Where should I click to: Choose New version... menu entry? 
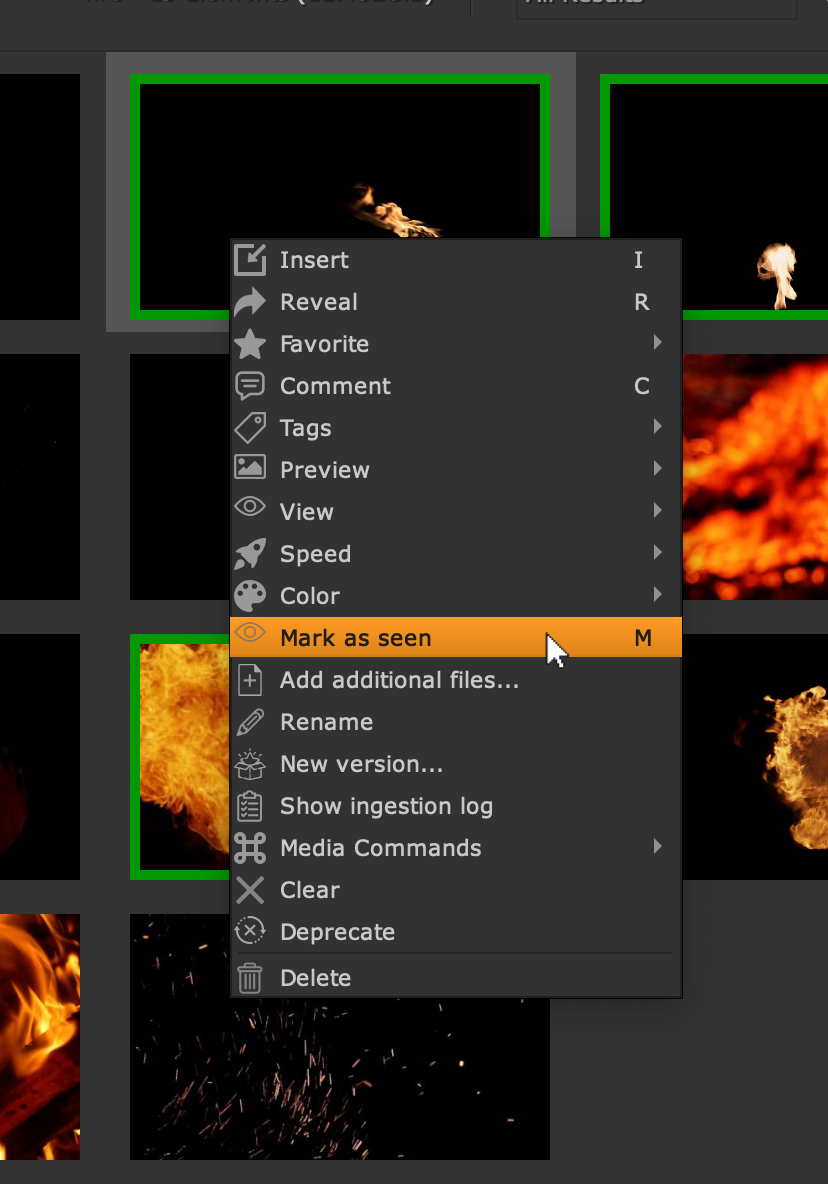click(x=361, y=764)
